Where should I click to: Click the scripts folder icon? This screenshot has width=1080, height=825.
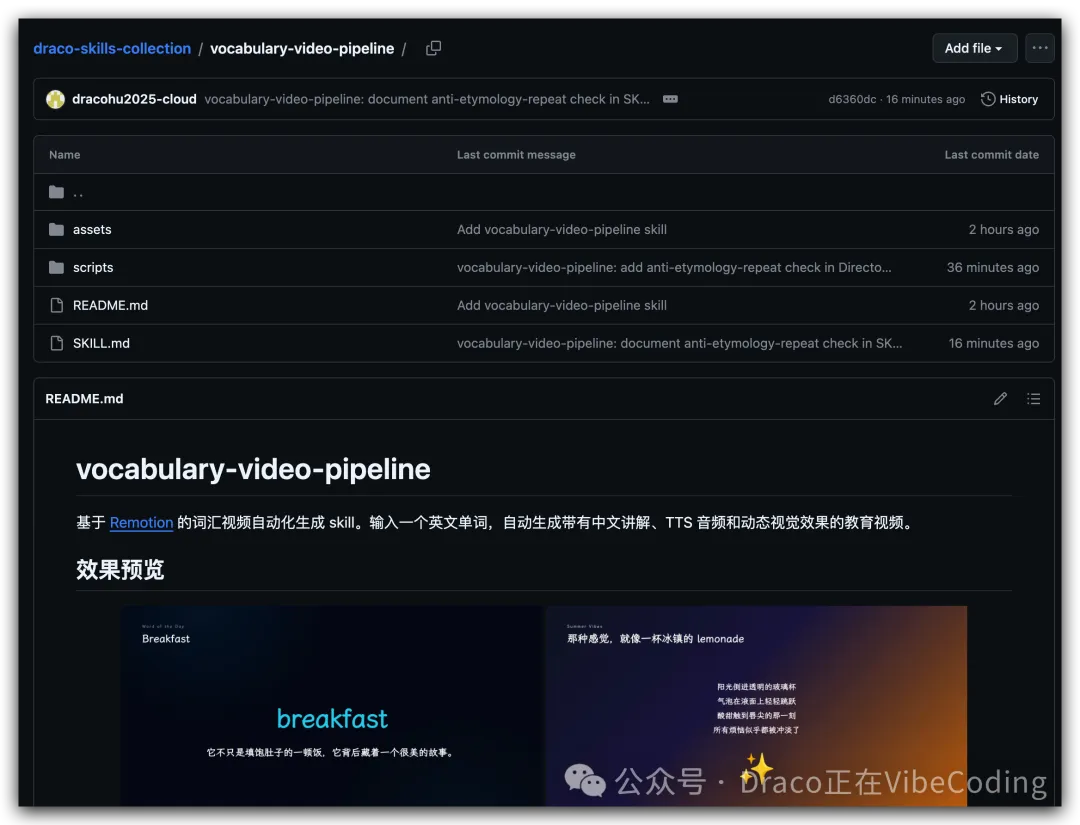pos(56,268)
